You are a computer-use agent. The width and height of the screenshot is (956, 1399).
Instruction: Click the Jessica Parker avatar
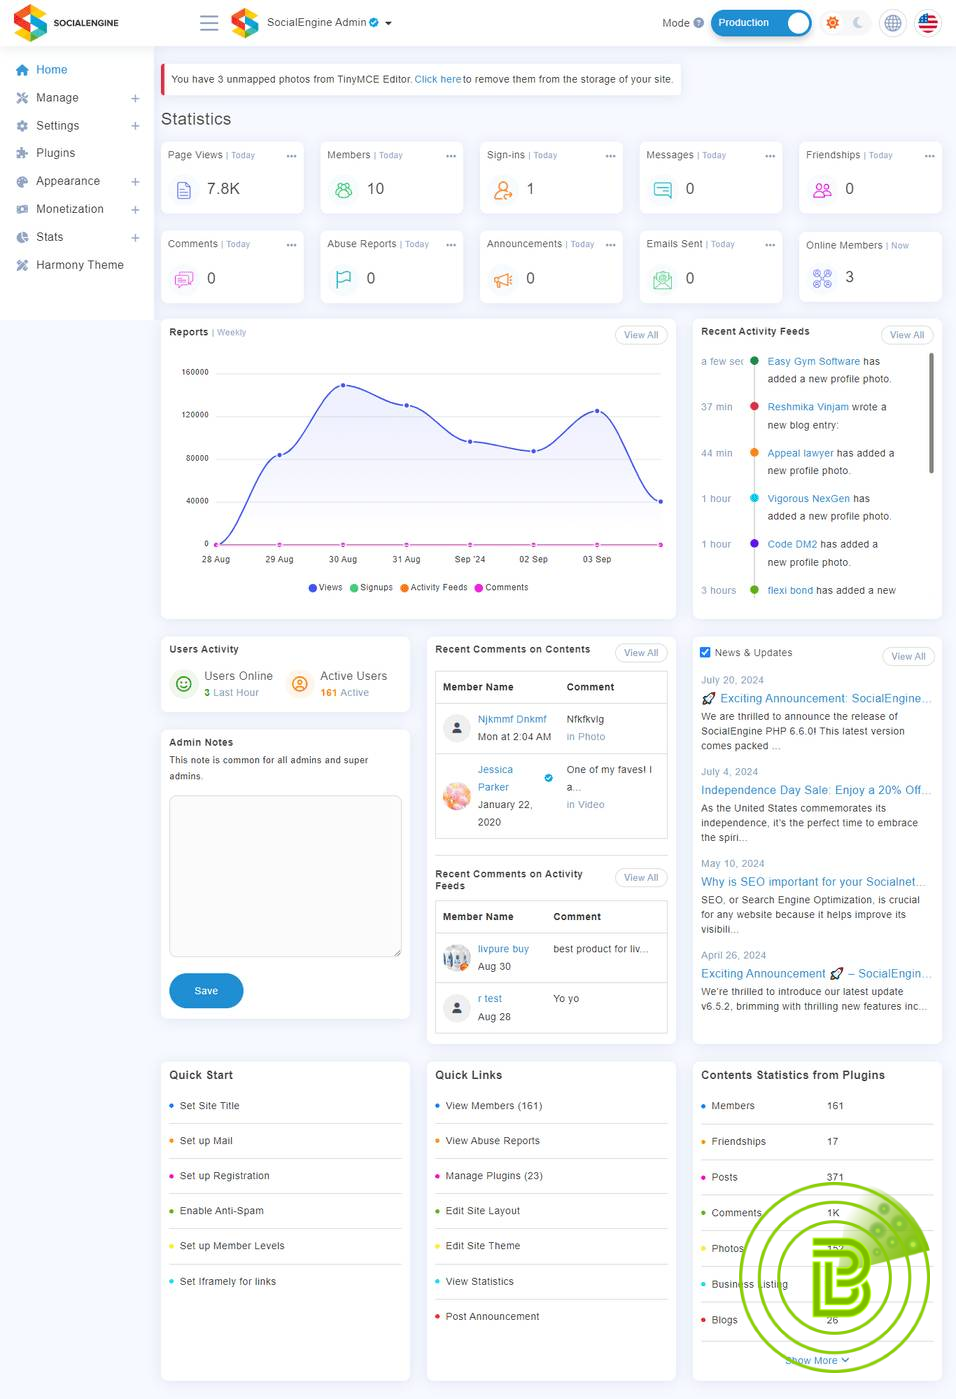click(x=457, y=796)
